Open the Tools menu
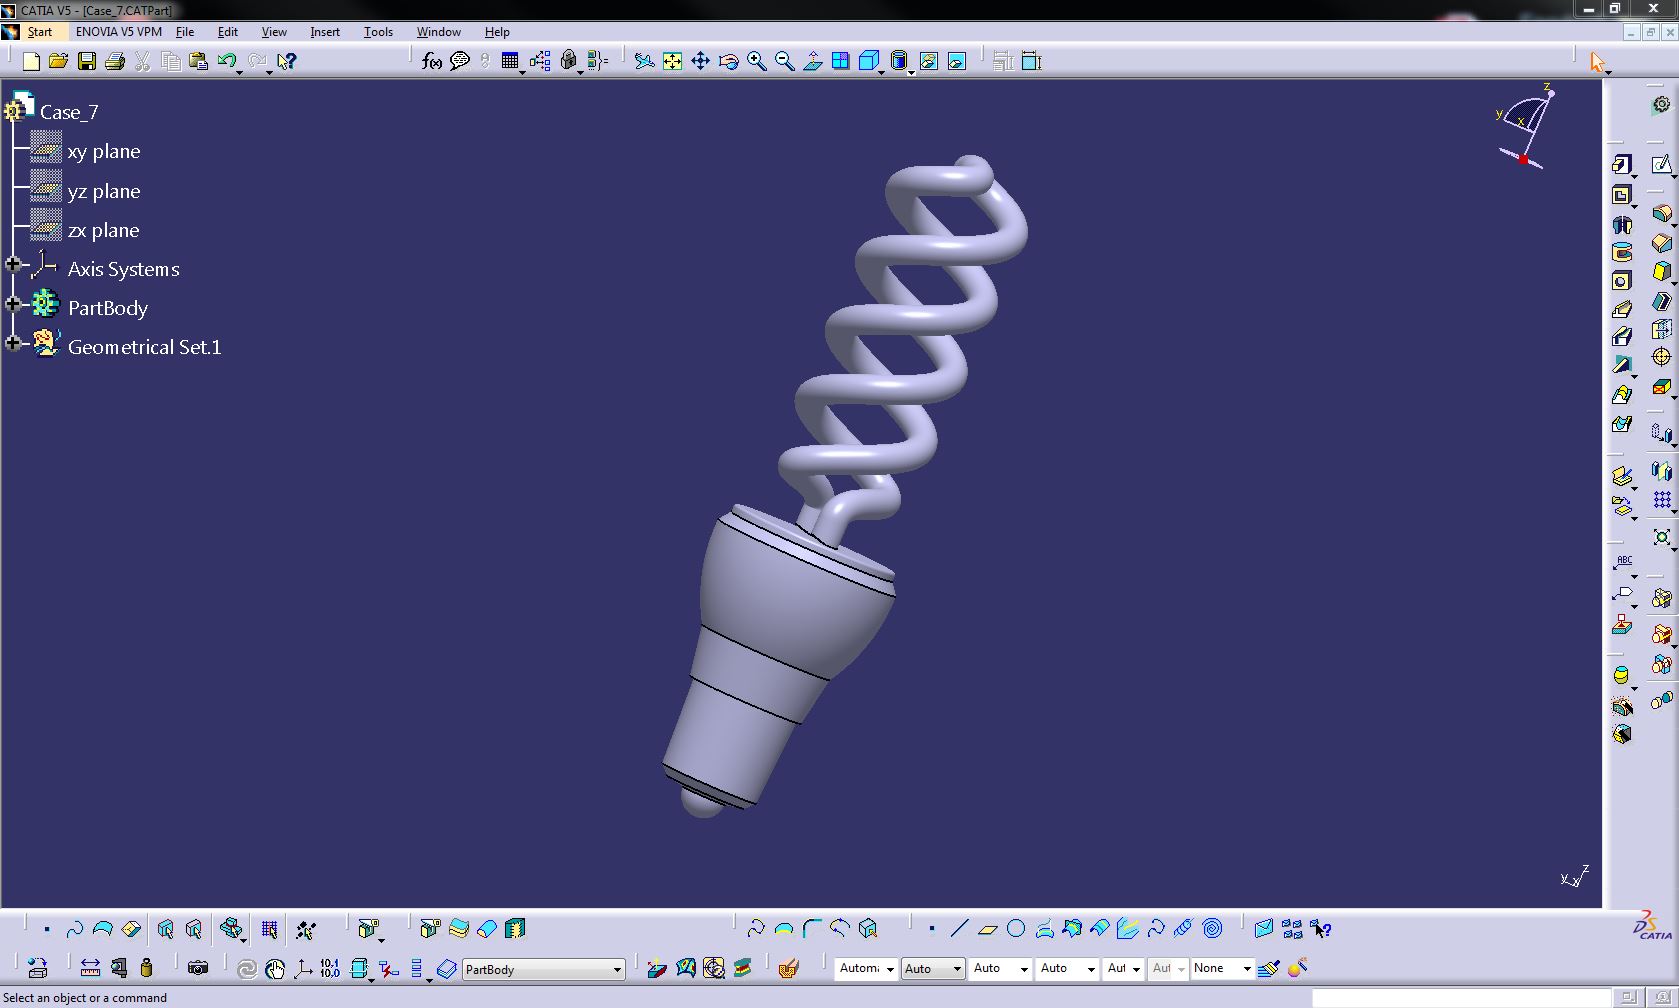 [378, 32]
